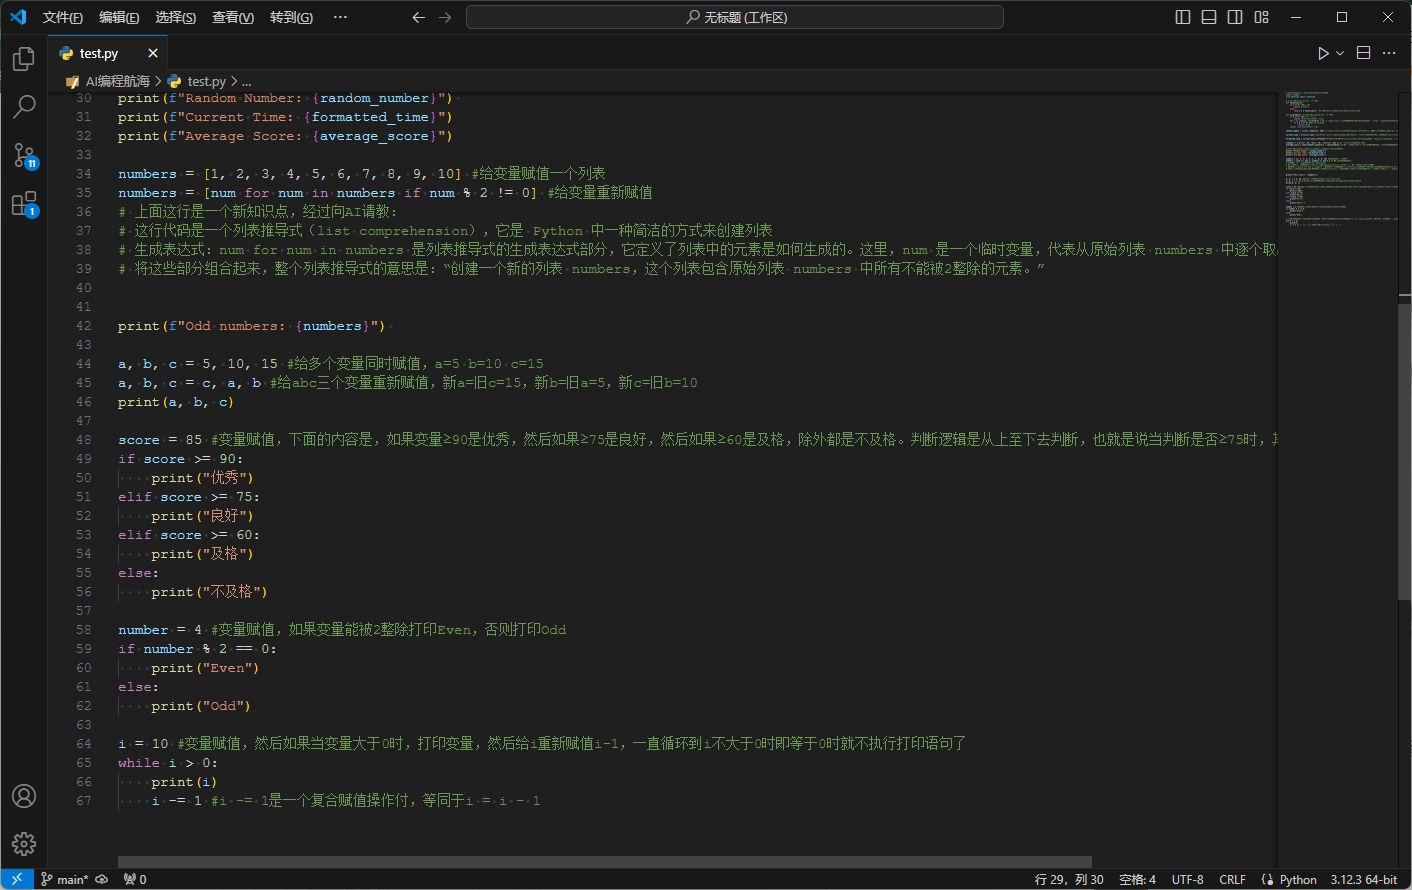This screenshot has height=890, width=1412.
Task: Expand breadcrumb ellipsis after test.py
Action: (x=247, y=82)
